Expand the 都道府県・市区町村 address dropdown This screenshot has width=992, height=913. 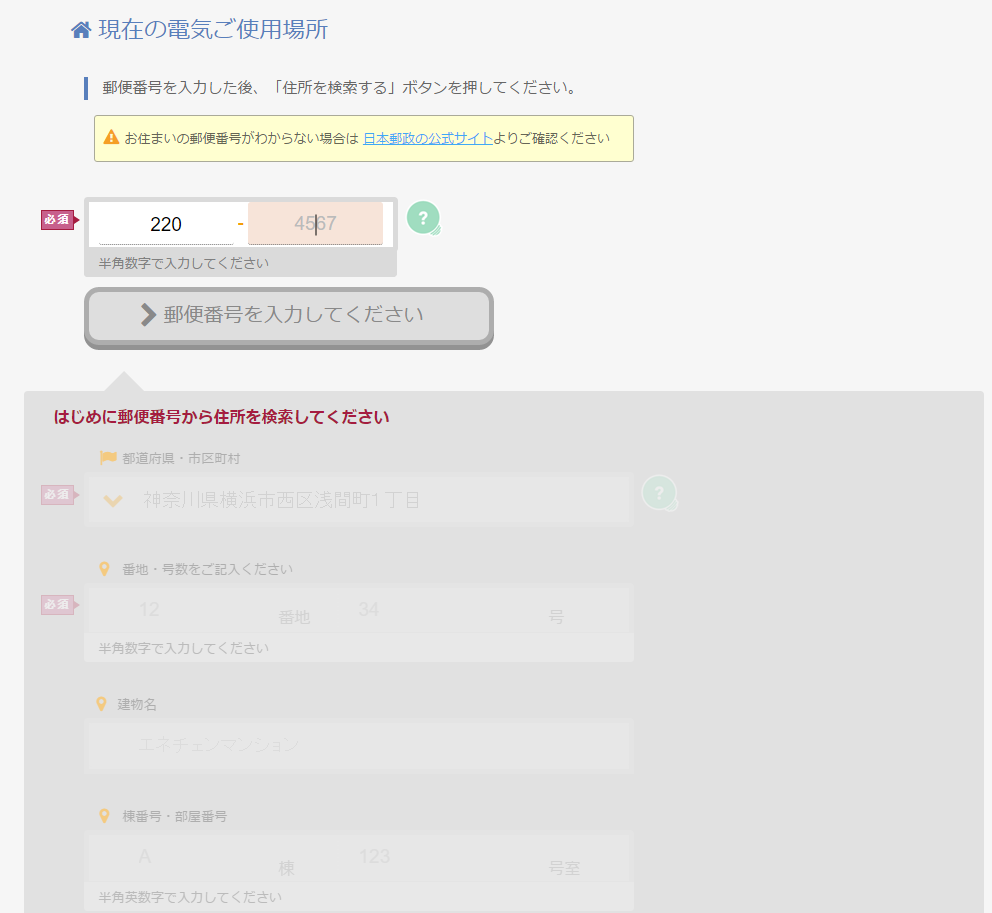[359, 500]
